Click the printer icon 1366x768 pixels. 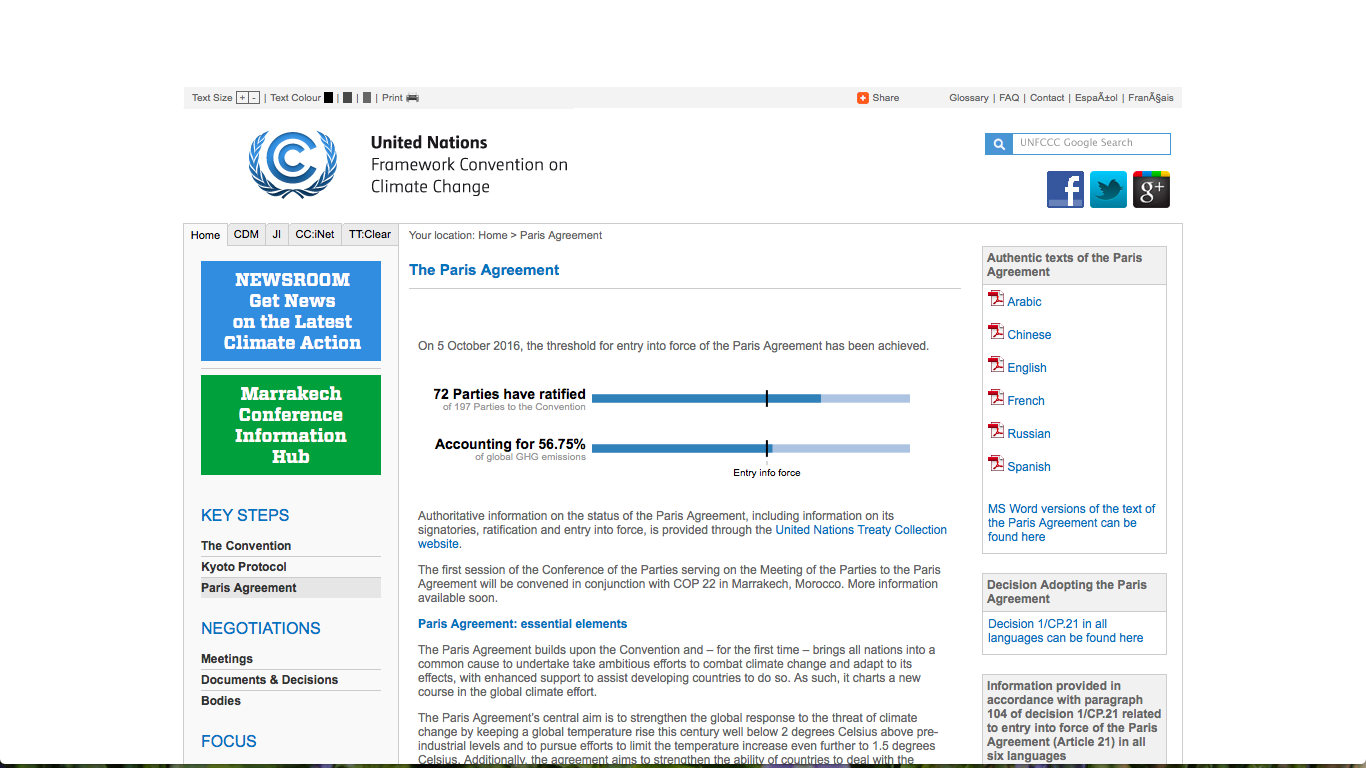coord(412,98)
